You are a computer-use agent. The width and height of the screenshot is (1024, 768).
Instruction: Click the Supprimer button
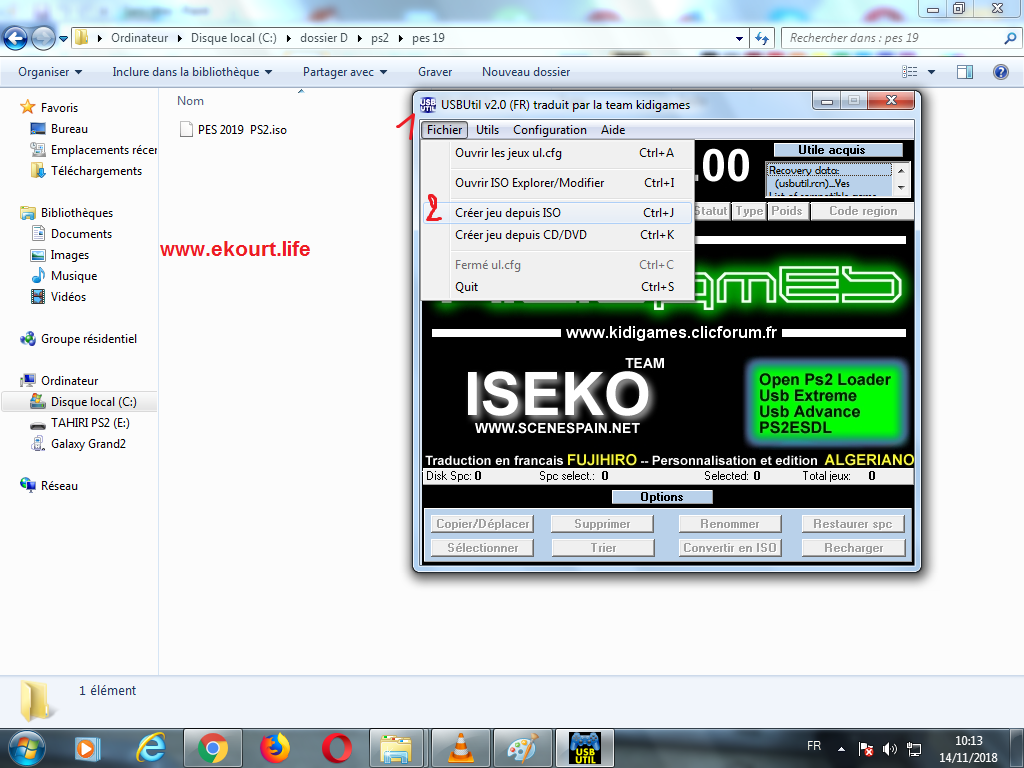coord(602,524)
